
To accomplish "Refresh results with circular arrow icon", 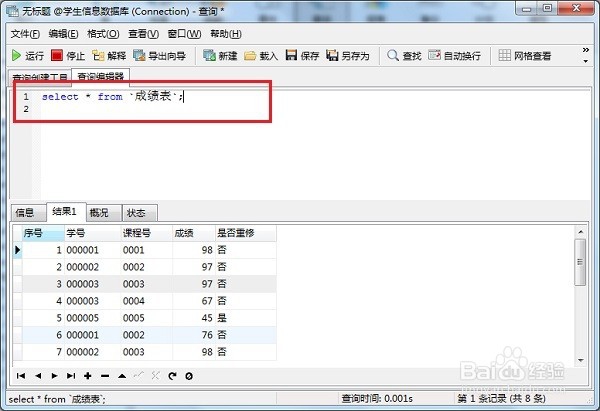I will tap(172, 376).
